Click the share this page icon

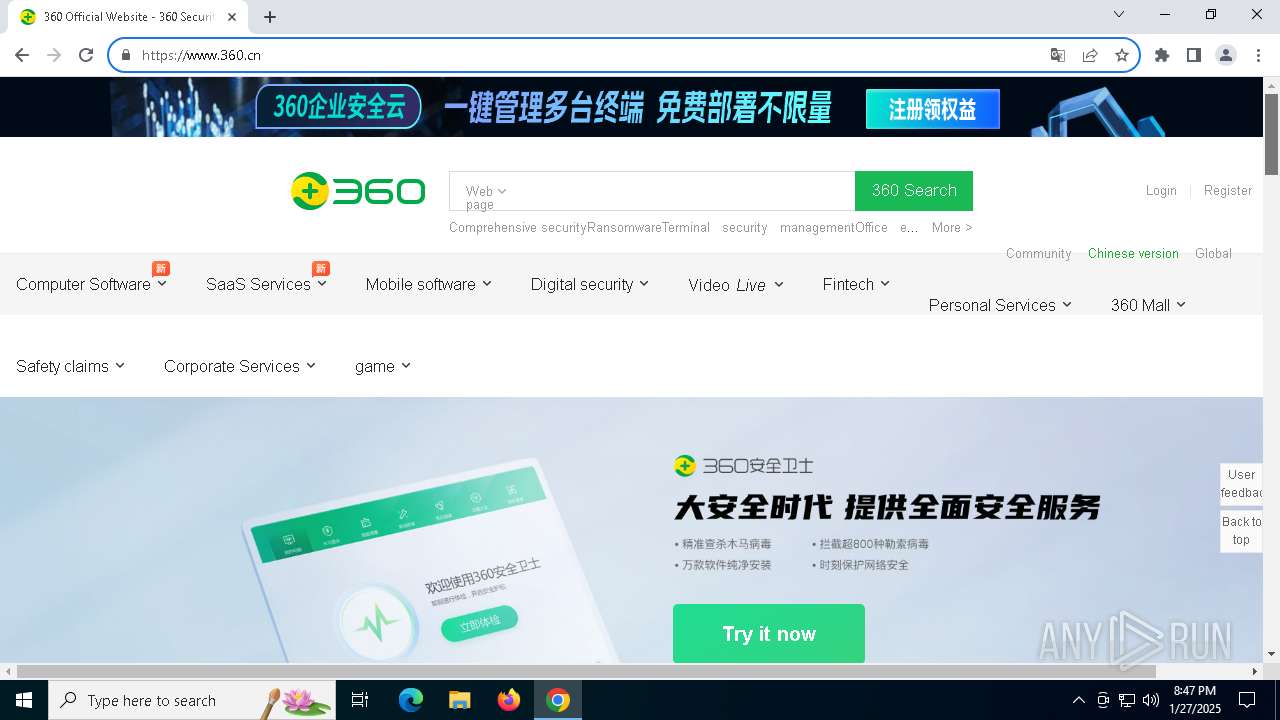[x=1090, y=55]
